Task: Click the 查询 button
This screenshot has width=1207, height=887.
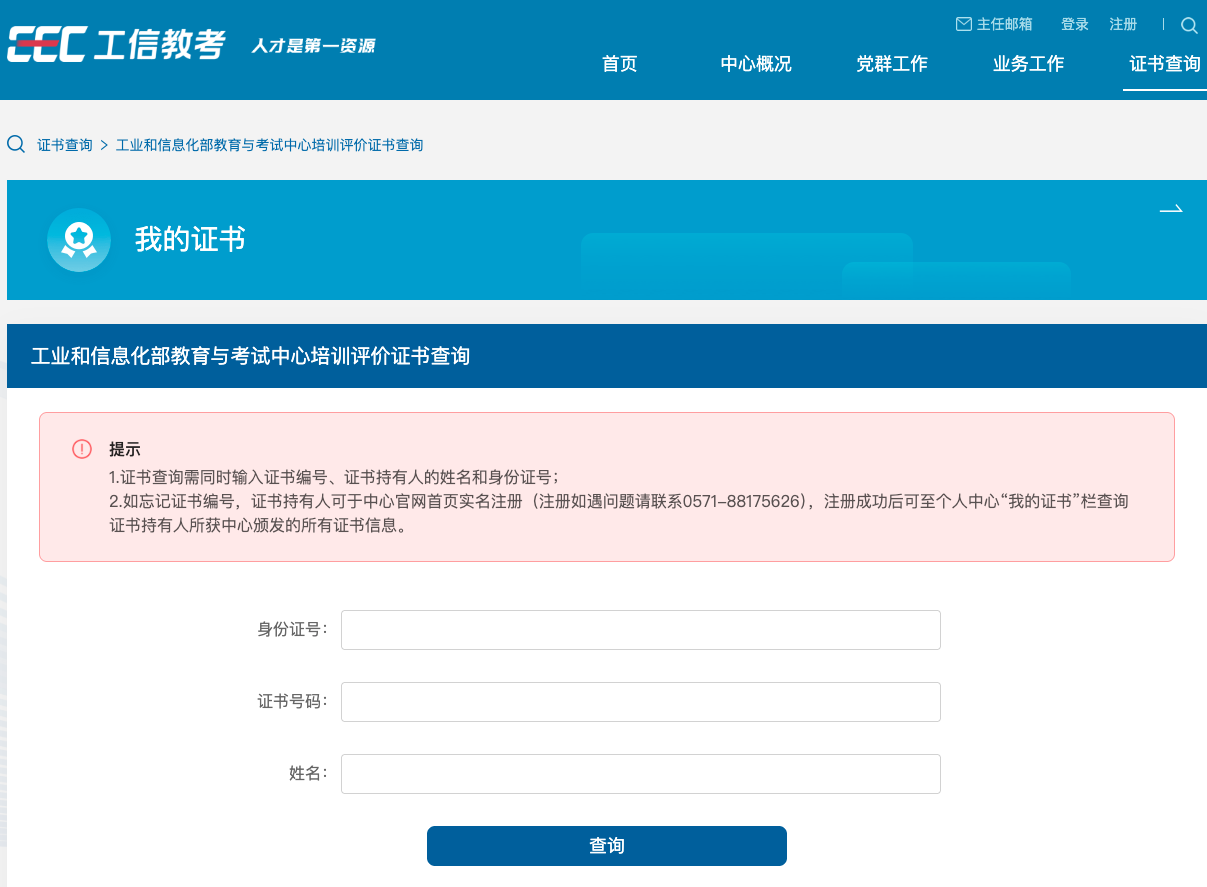Action: [x=607, y=846]
